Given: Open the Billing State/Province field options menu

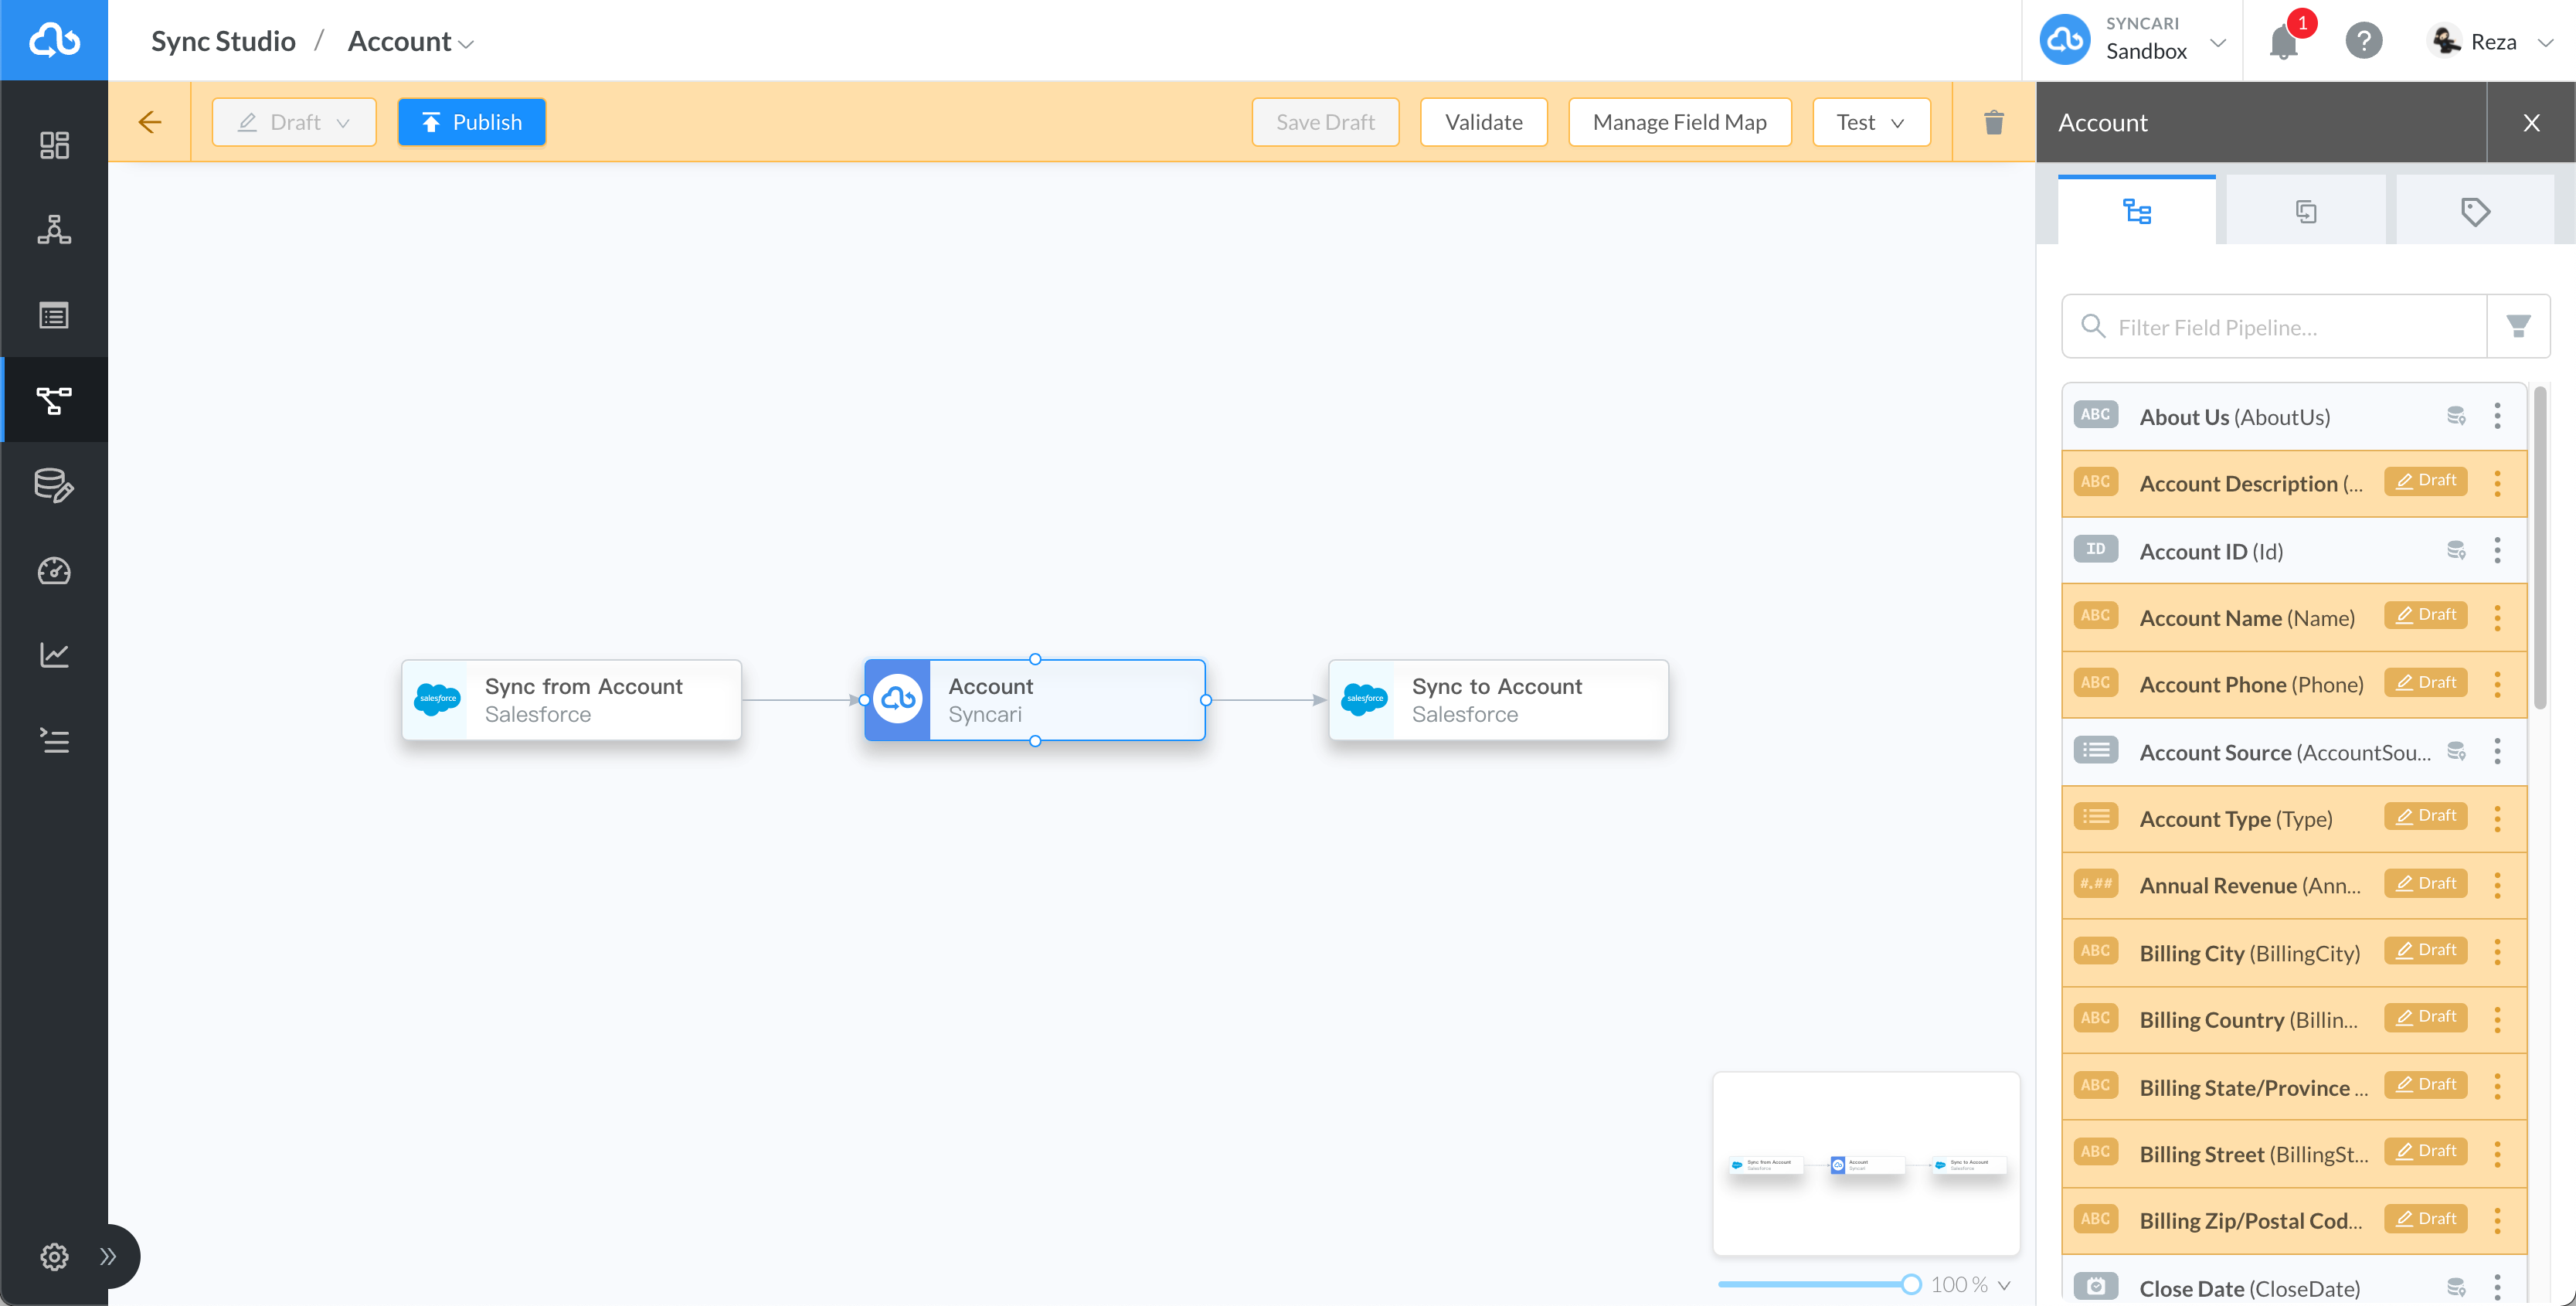Looking at the screenshot, I should 2497,1086.
